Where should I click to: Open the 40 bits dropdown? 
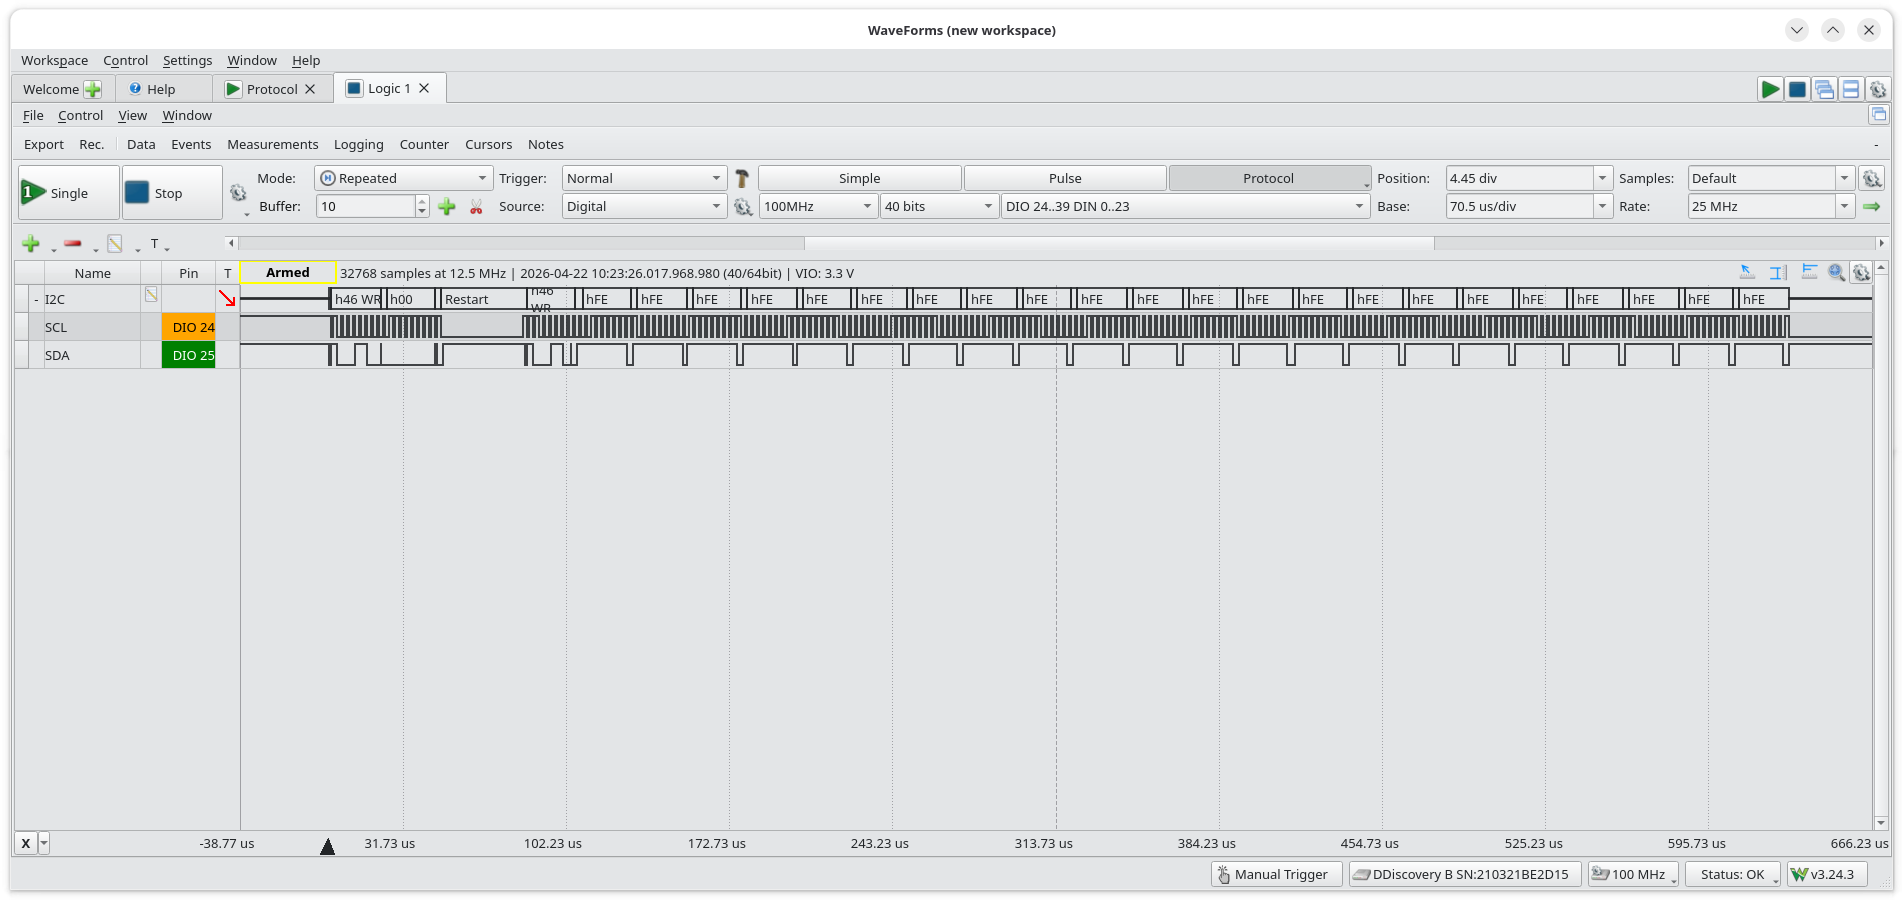(x=939, y=206)
